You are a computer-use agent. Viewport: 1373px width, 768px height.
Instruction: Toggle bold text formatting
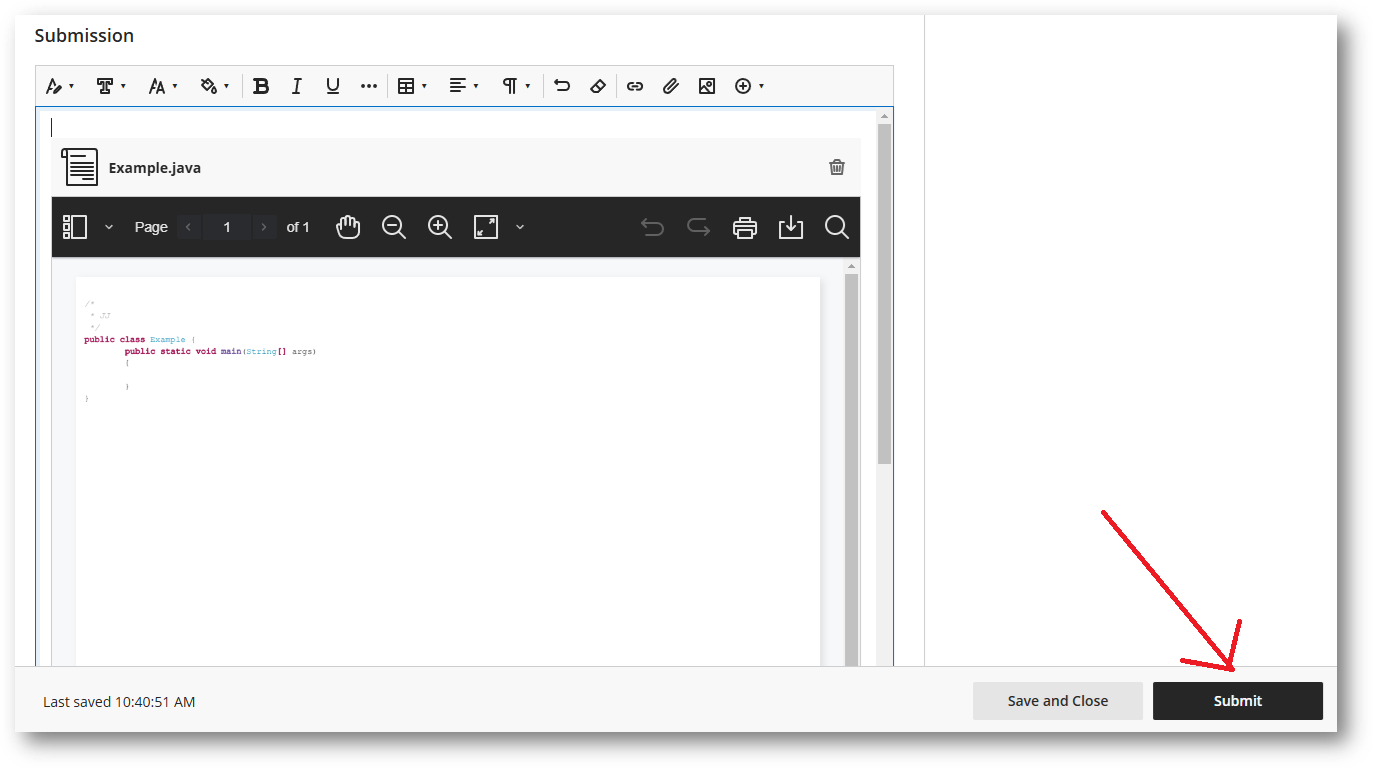coord(261,86)
